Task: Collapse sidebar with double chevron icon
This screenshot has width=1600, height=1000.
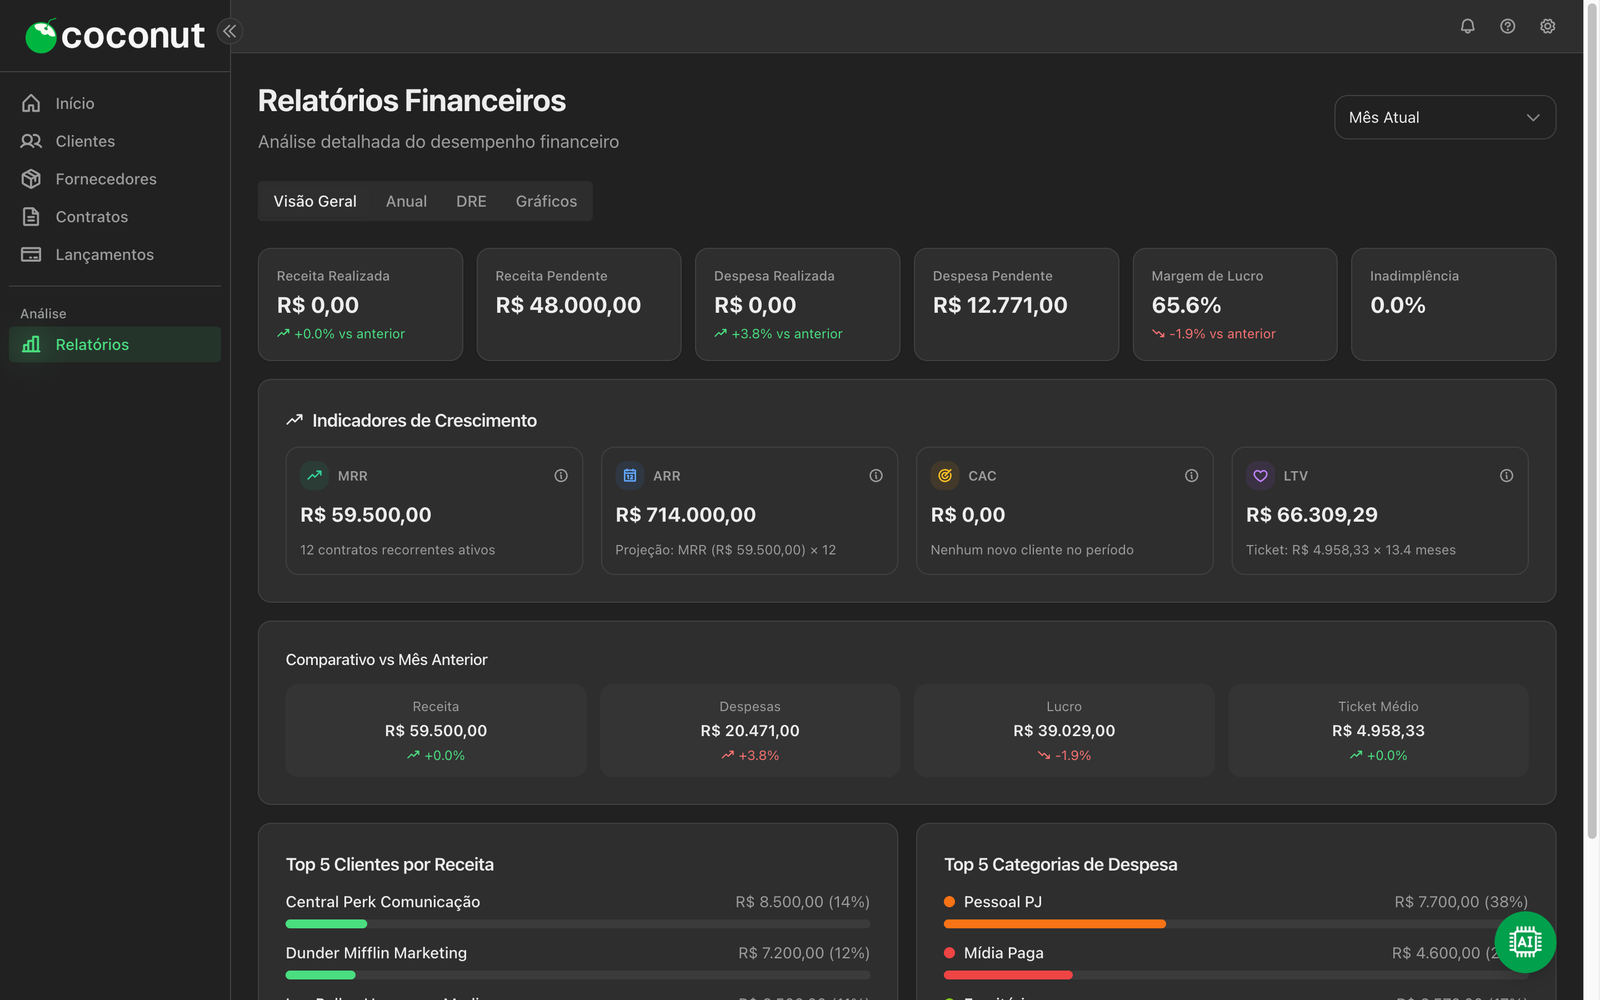Action: coord(230,31)
